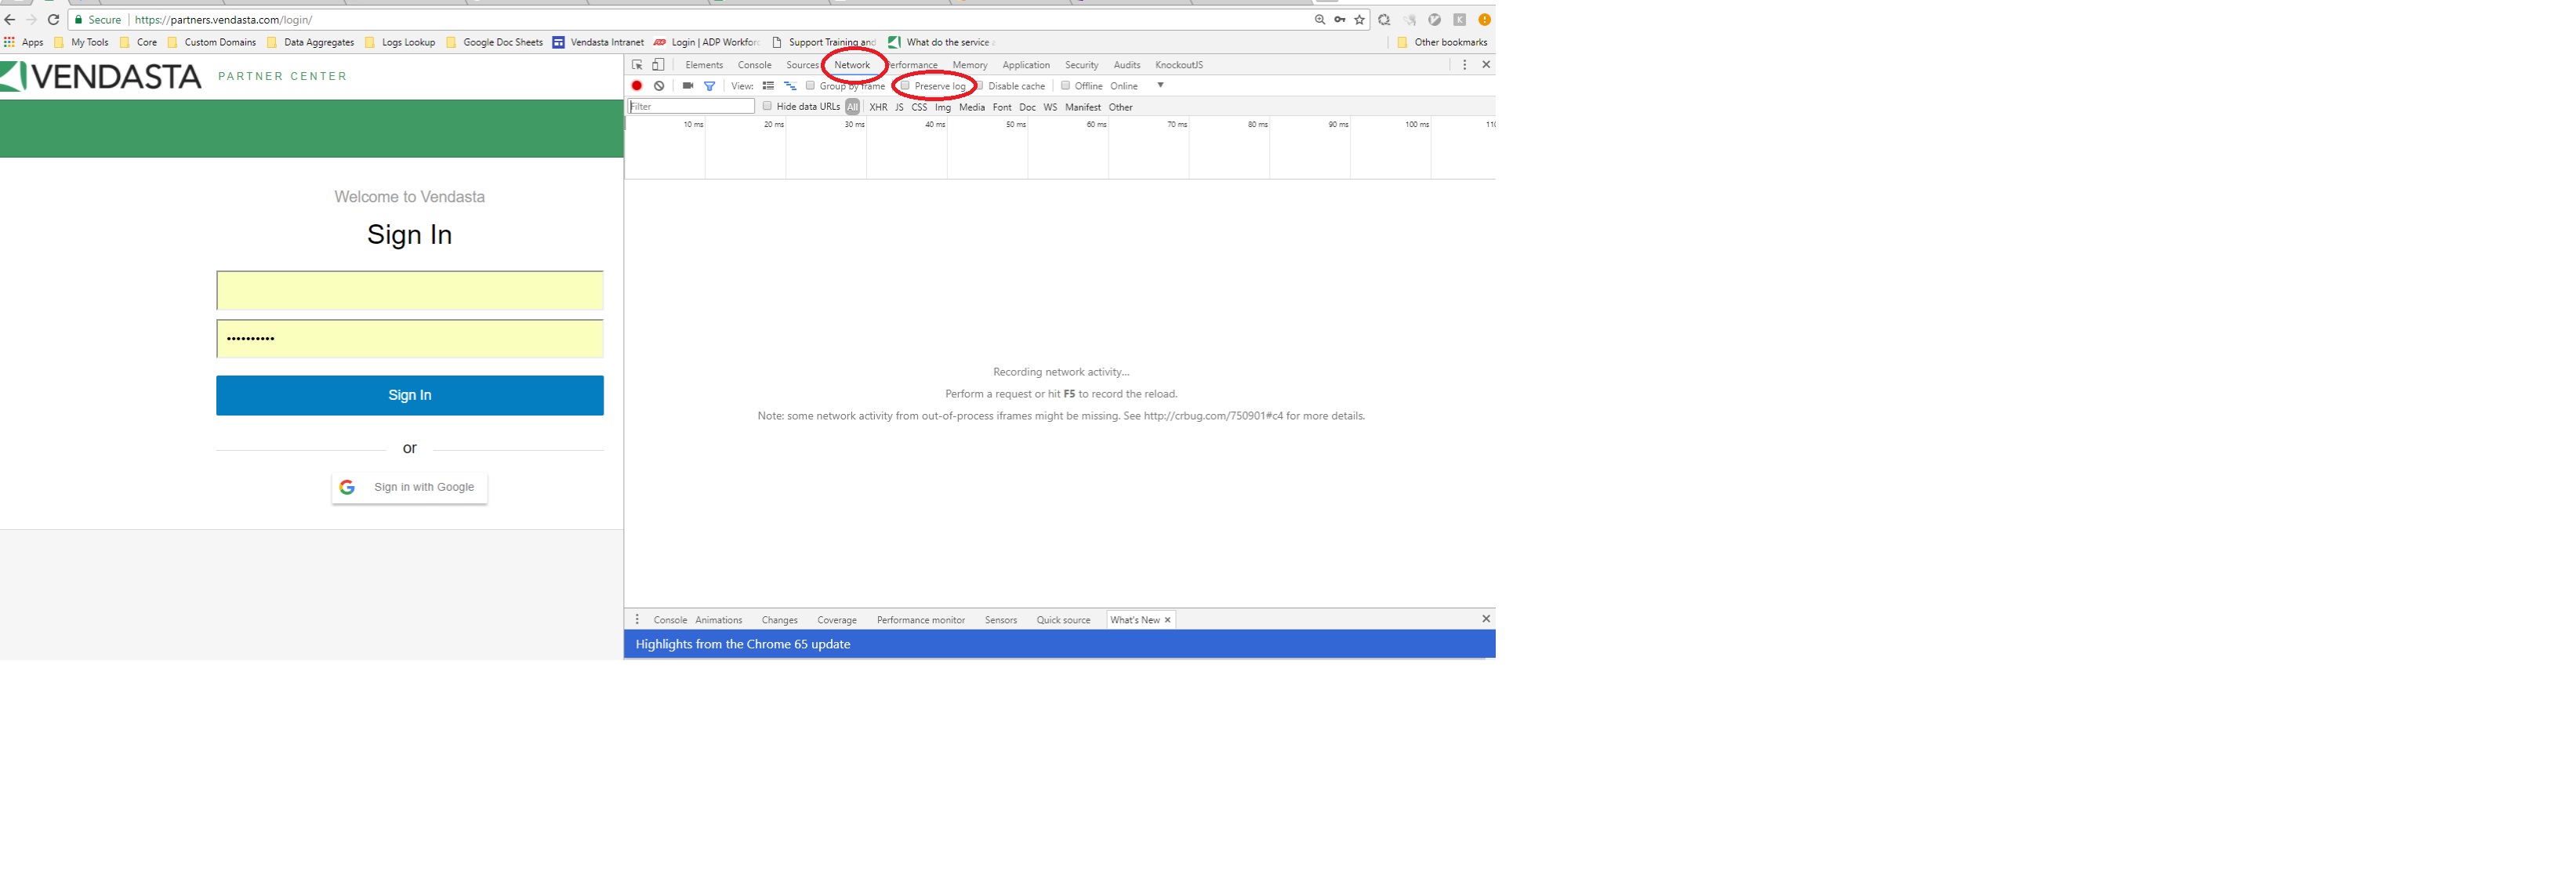Select the inspect element picker icon
Viewport: 2576px width, 882px height.
tap(637, 65)
